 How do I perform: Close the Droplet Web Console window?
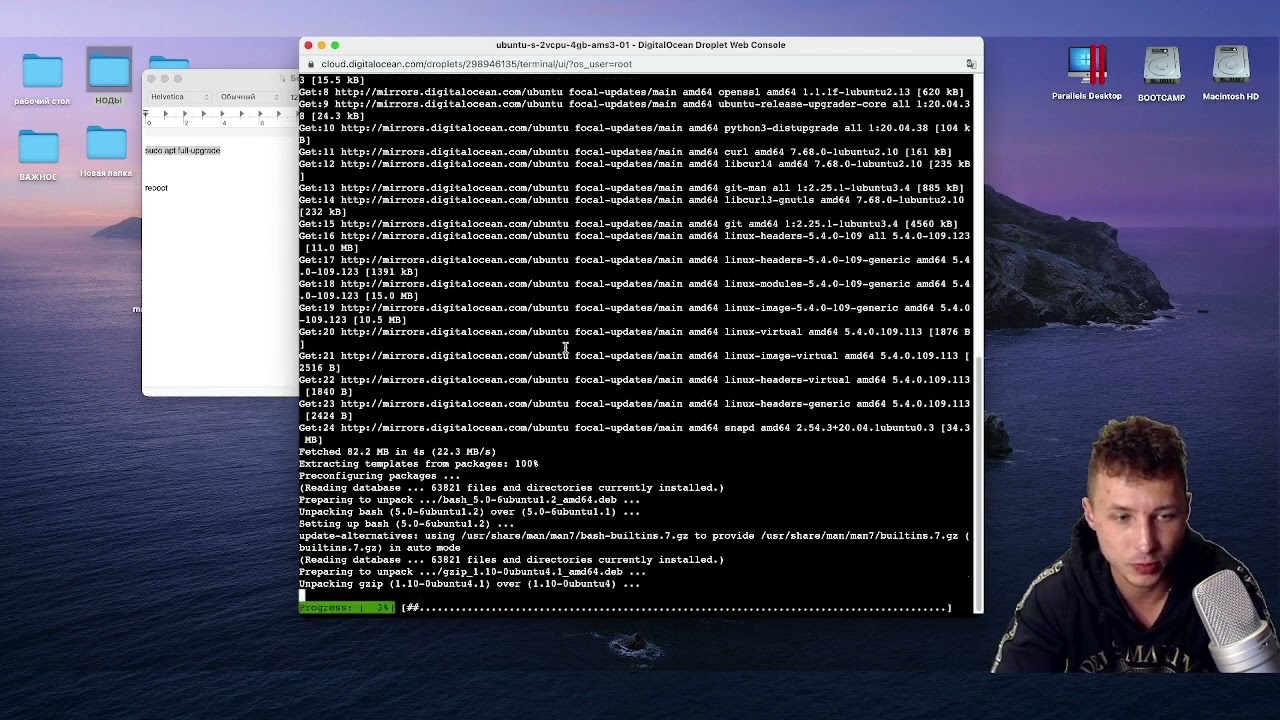(x=308, y=45)
